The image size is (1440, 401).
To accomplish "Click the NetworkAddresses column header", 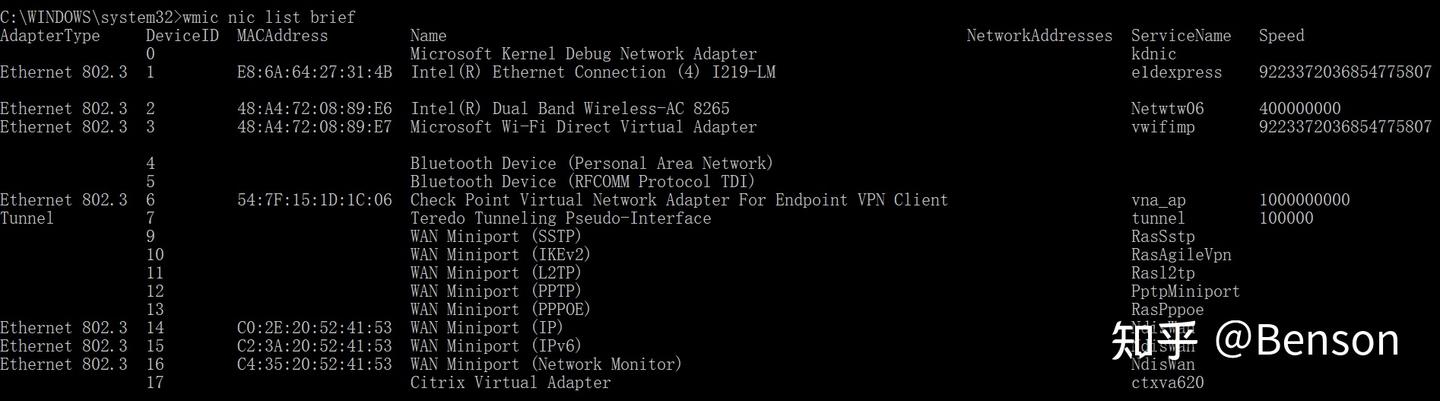I will click(x=1039, y=36).
